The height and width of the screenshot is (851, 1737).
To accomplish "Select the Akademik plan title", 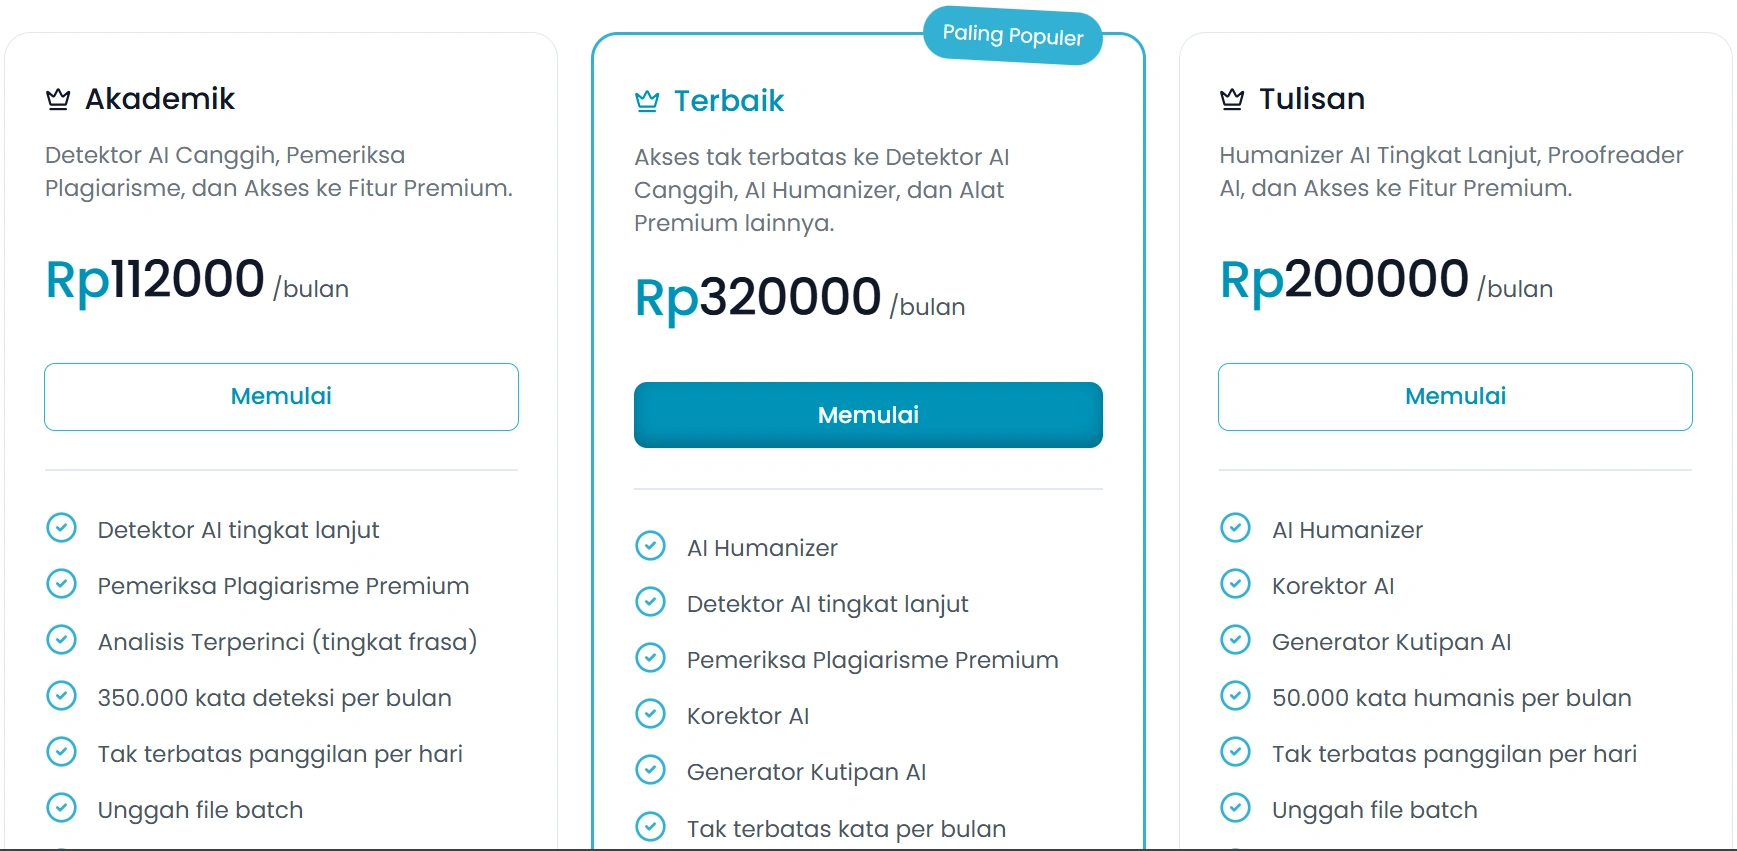I will (160, 99).
